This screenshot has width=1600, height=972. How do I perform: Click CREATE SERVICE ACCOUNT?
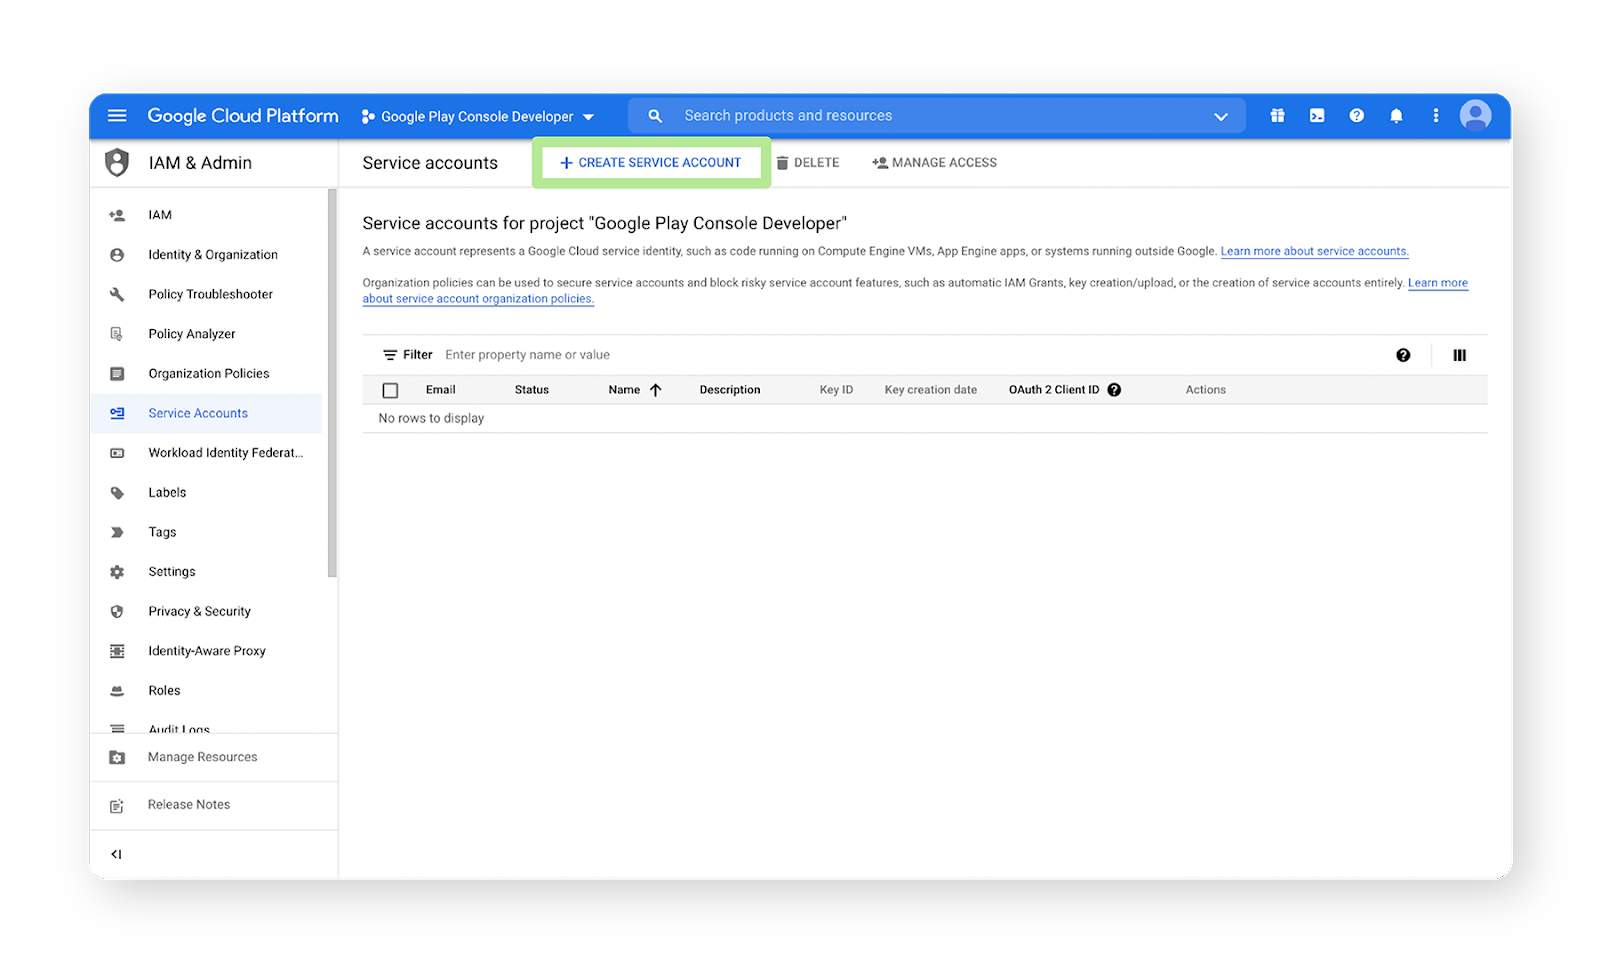pos(651,162)
